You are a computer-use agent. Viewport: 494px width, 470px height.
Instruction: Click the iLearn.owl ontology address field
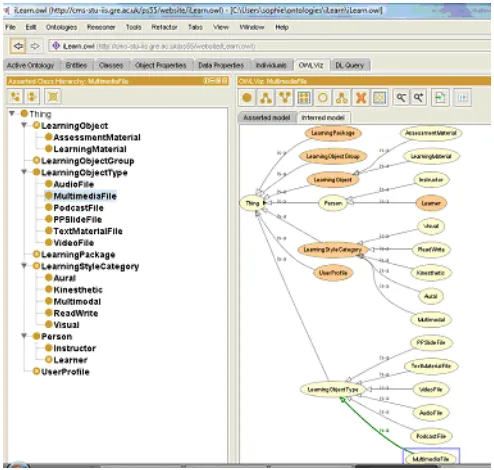pyautogui.click(x=269, y=46)
